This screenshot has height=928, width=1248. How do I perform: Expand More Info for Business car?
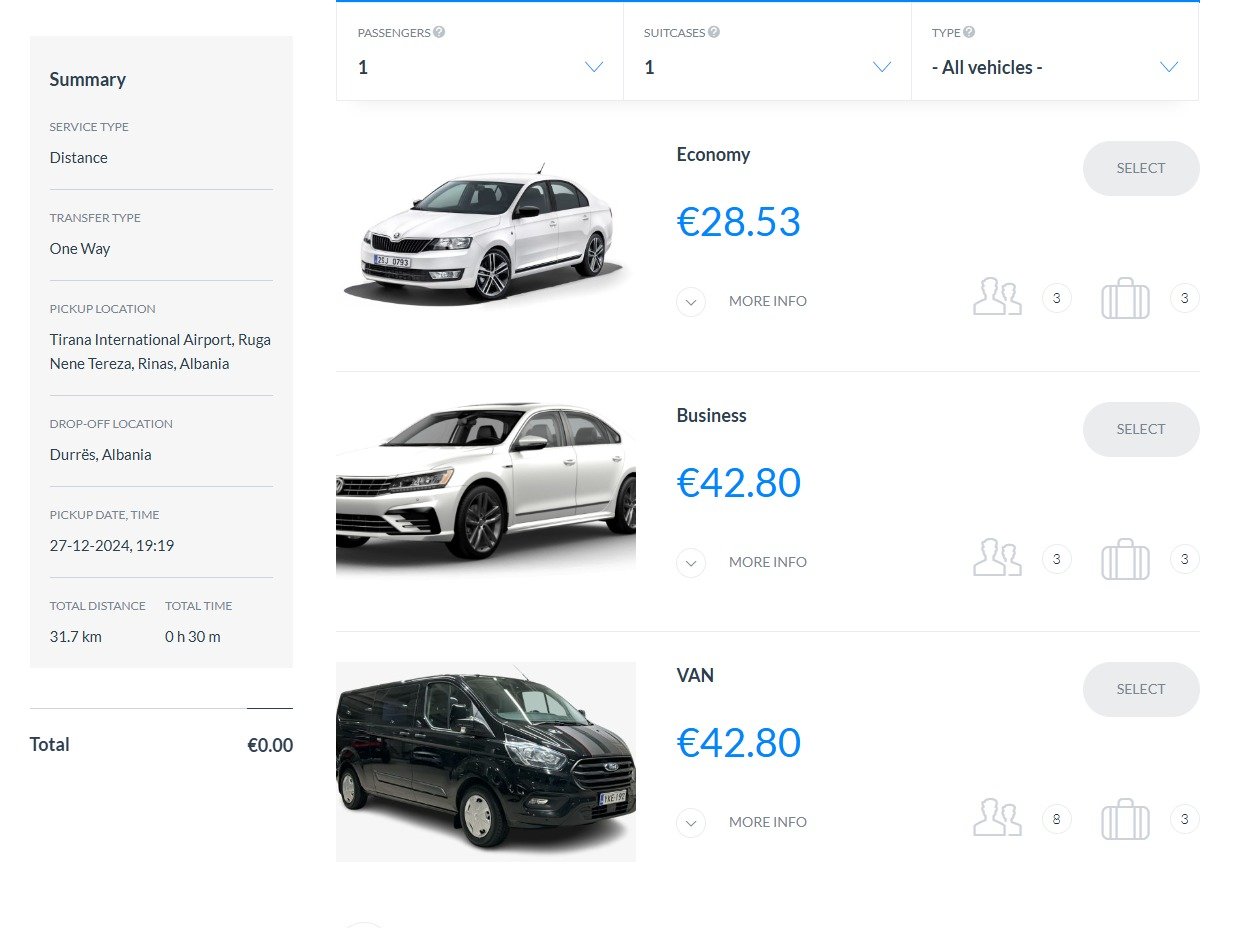click(x=691, y=562)
